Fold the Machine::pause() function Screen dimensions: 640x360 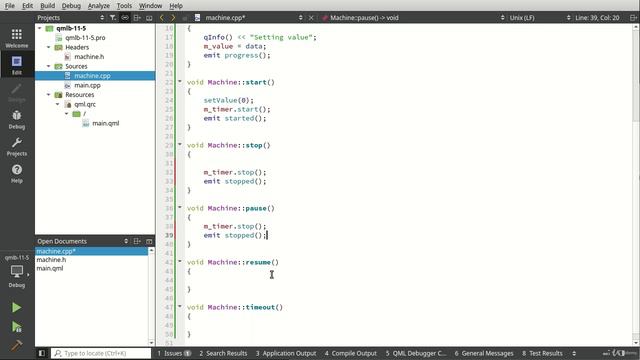[180, 207]
